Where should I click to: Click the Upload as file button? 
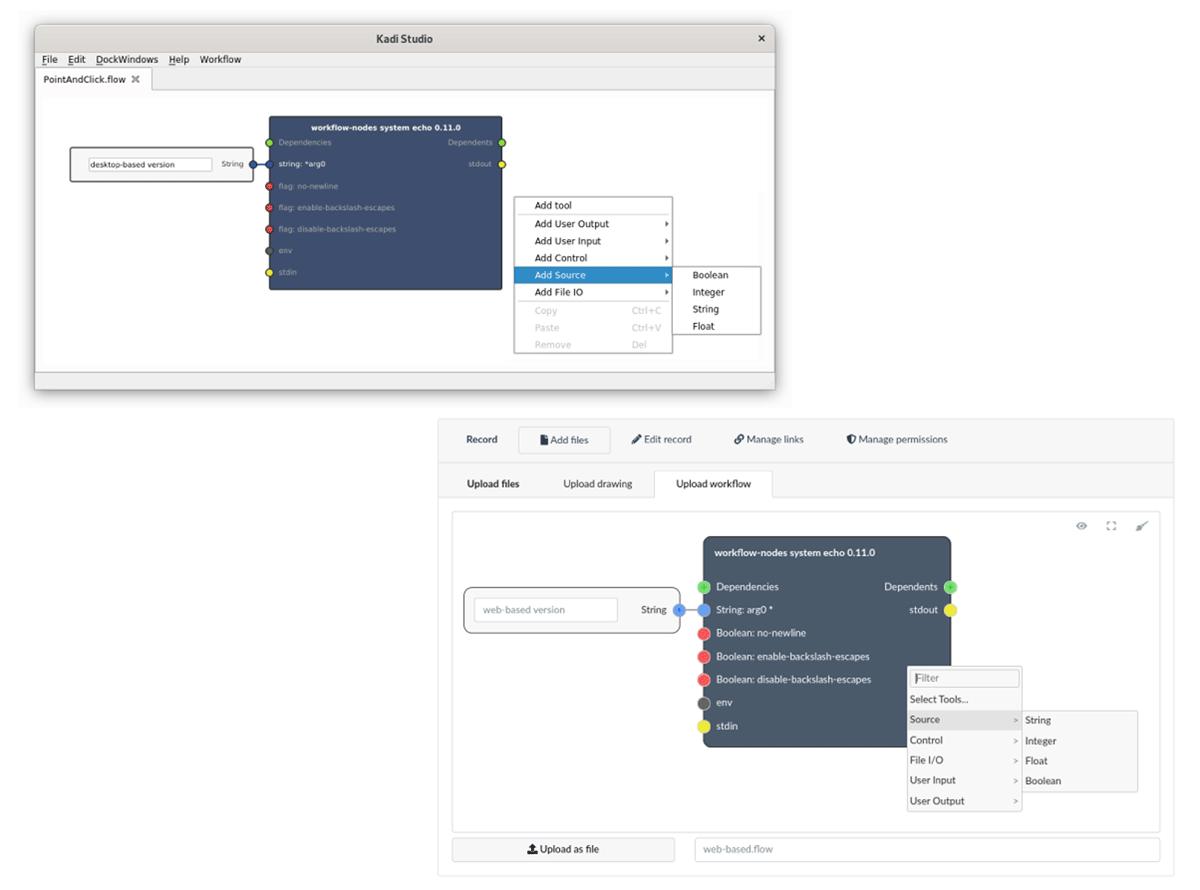tap(563, 850)
